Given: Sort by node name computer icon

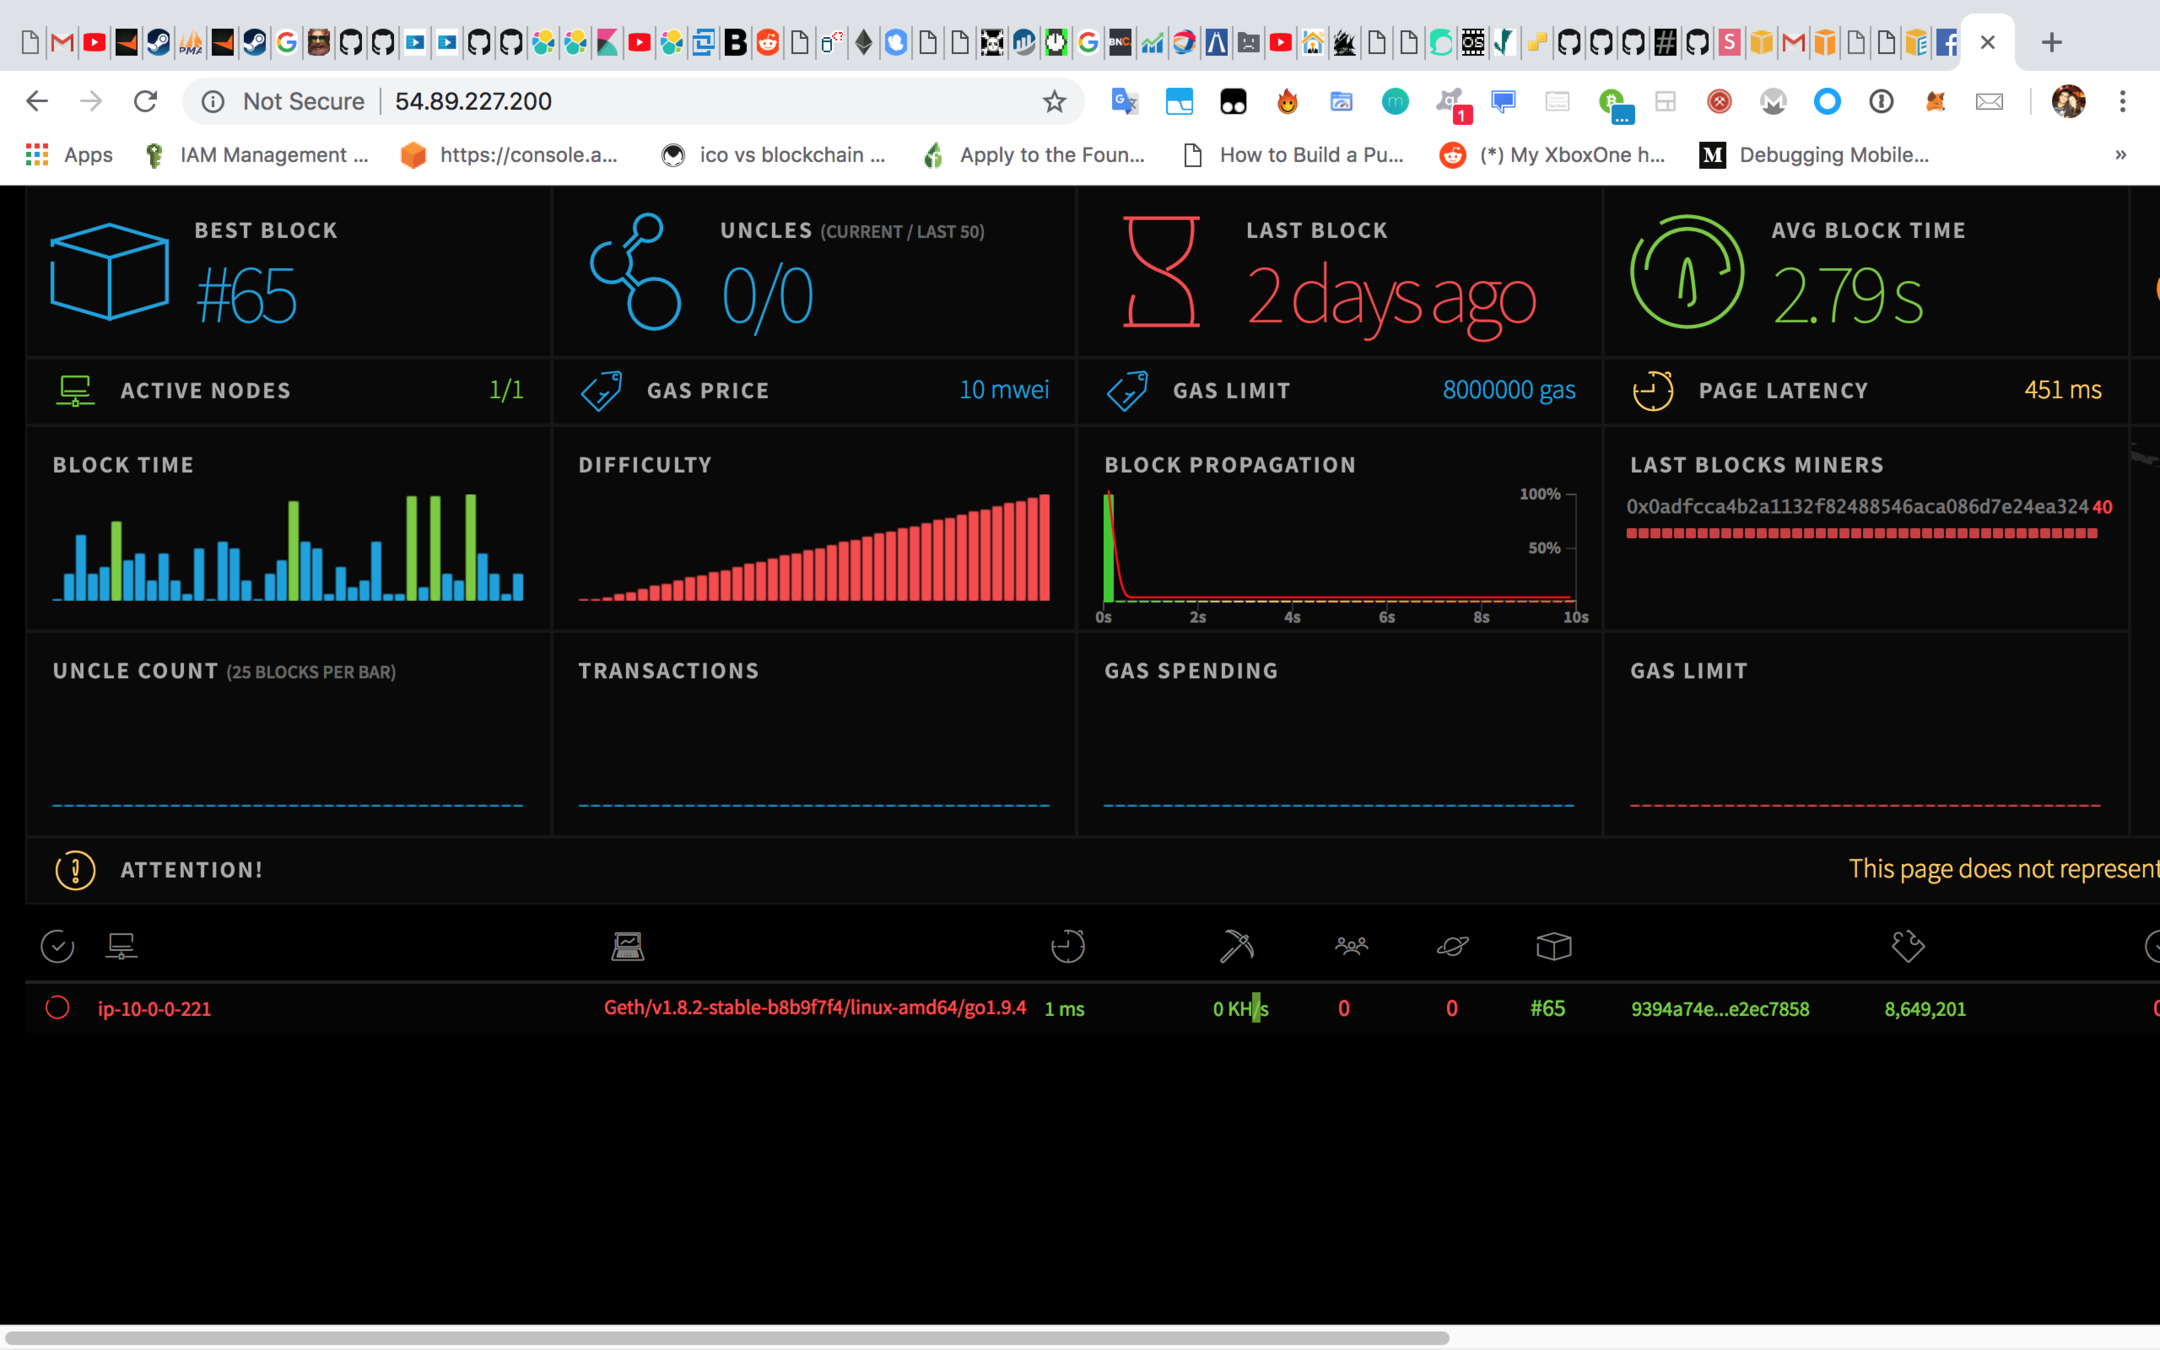Looking at the screenshot, I should click(121, 946).
